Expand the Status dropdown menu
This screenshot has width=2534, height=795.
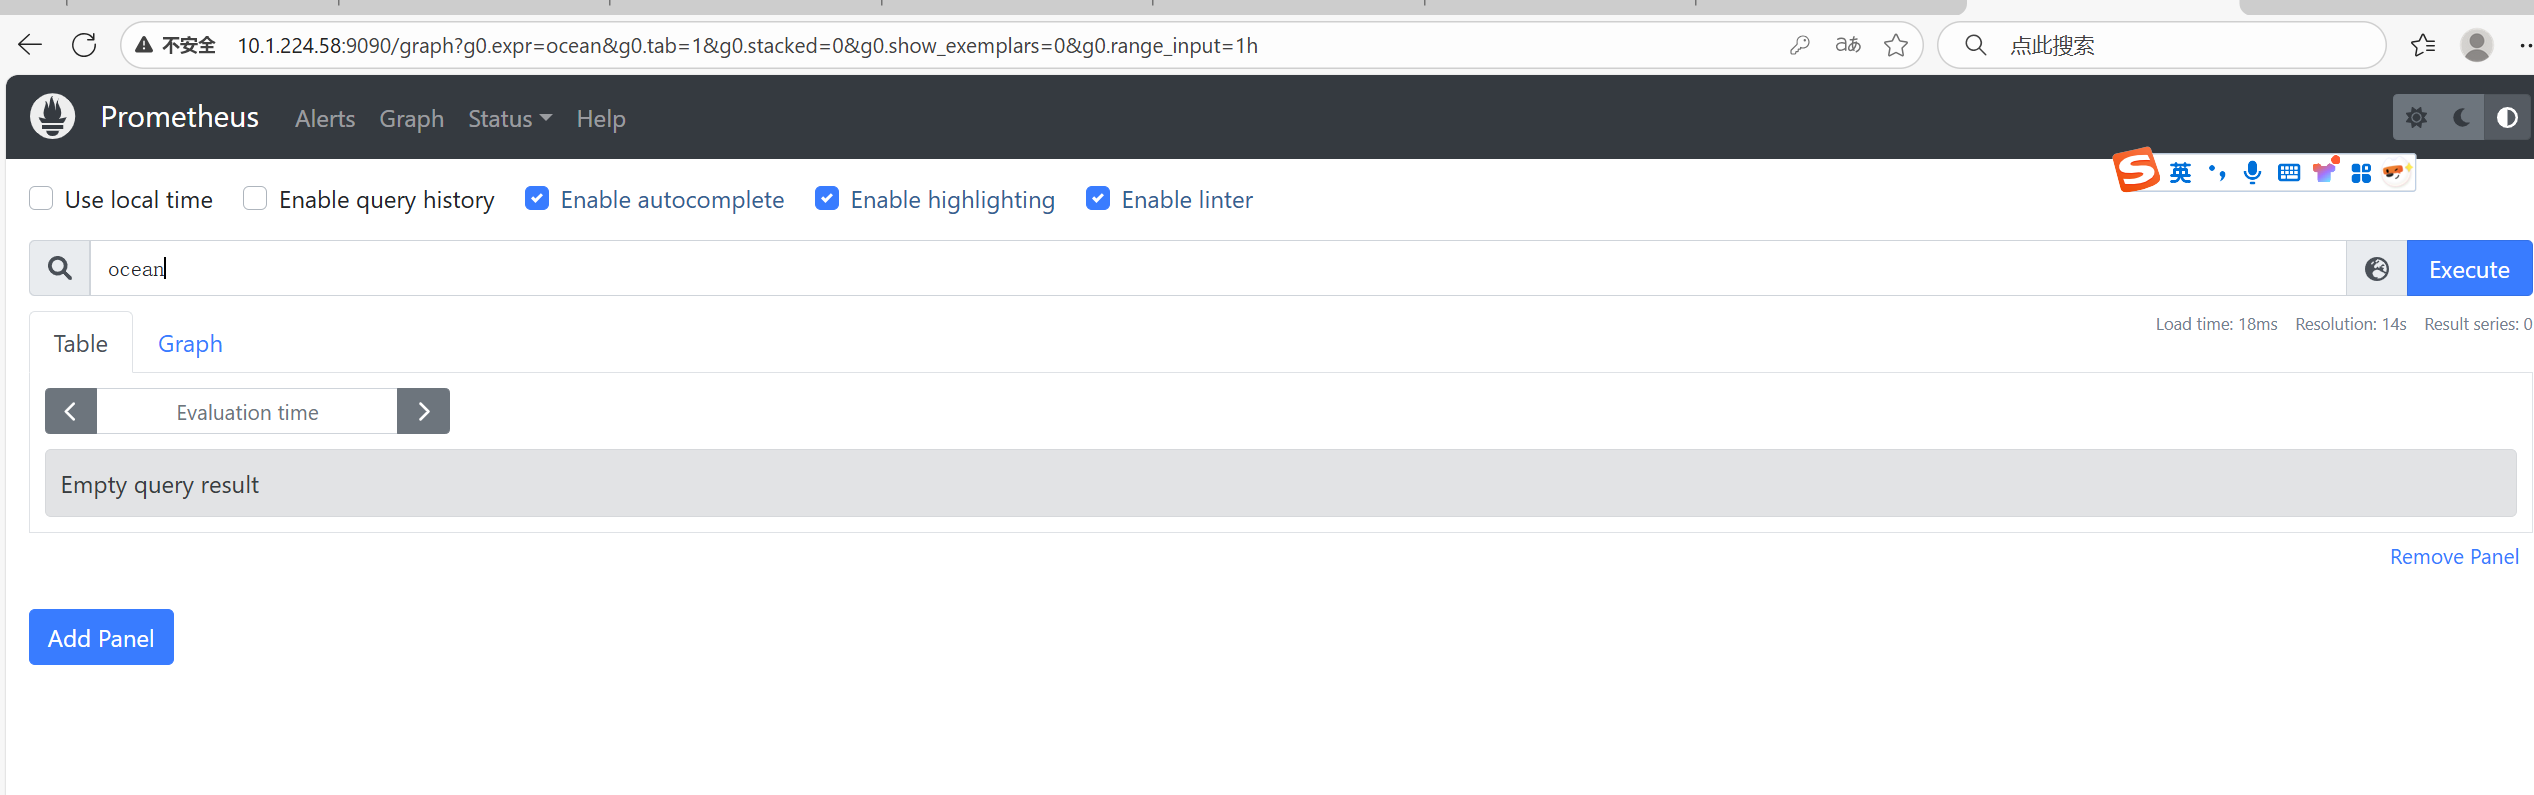click(x=509, y=119)
